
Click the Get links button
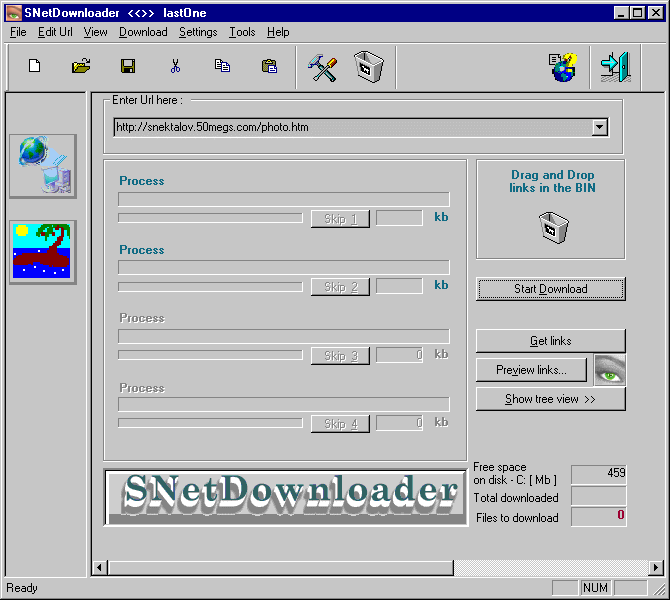[x=550, y=341]
